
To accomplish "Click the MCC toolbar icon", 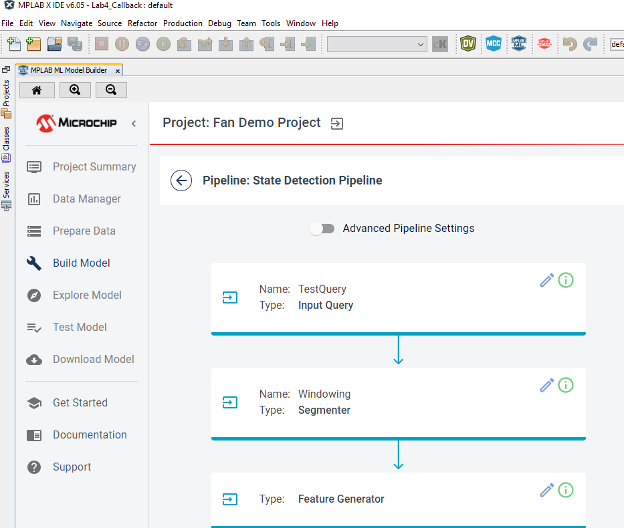I will point(493,44).
